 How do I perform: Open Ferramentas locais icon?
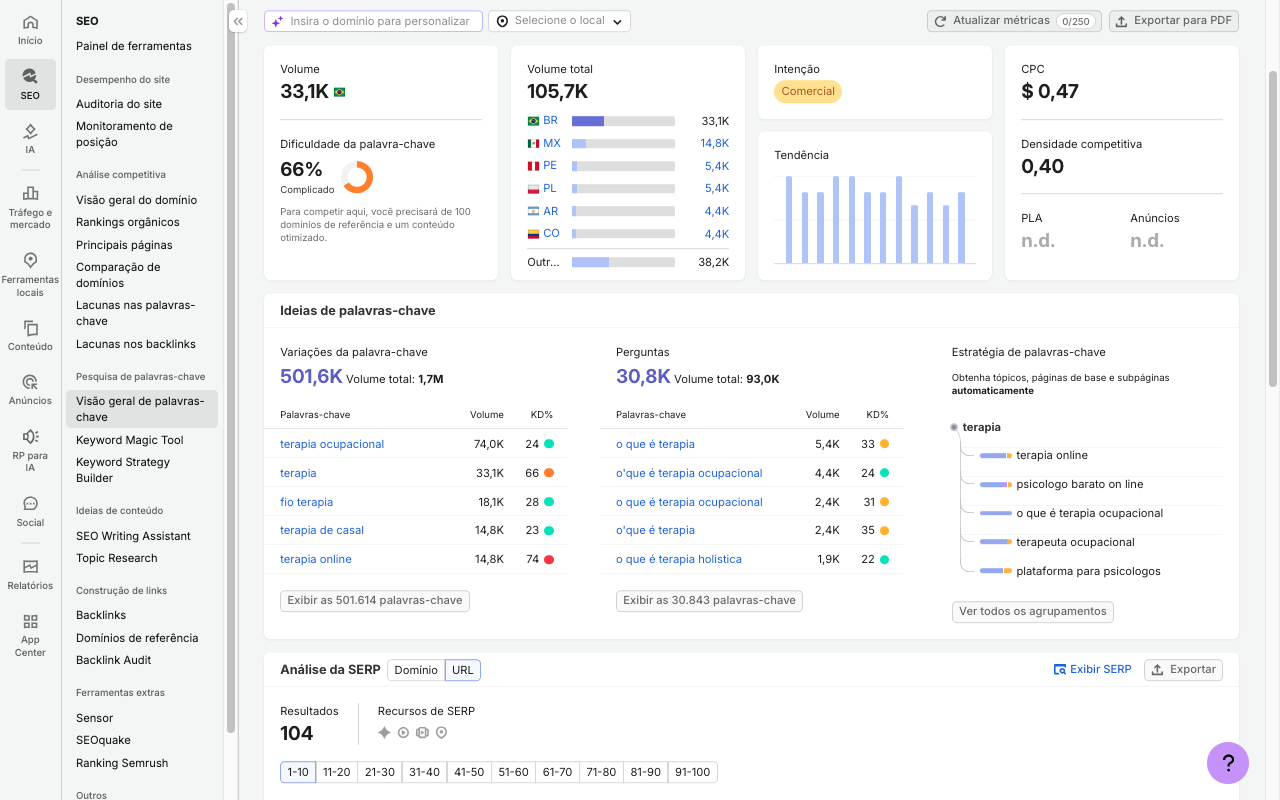coord(30,274)
